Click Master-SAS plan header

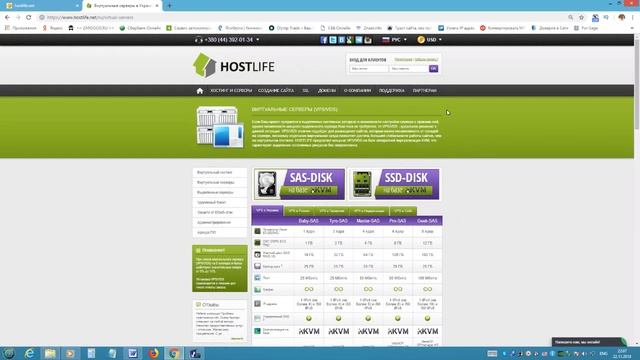pos(368,221)
